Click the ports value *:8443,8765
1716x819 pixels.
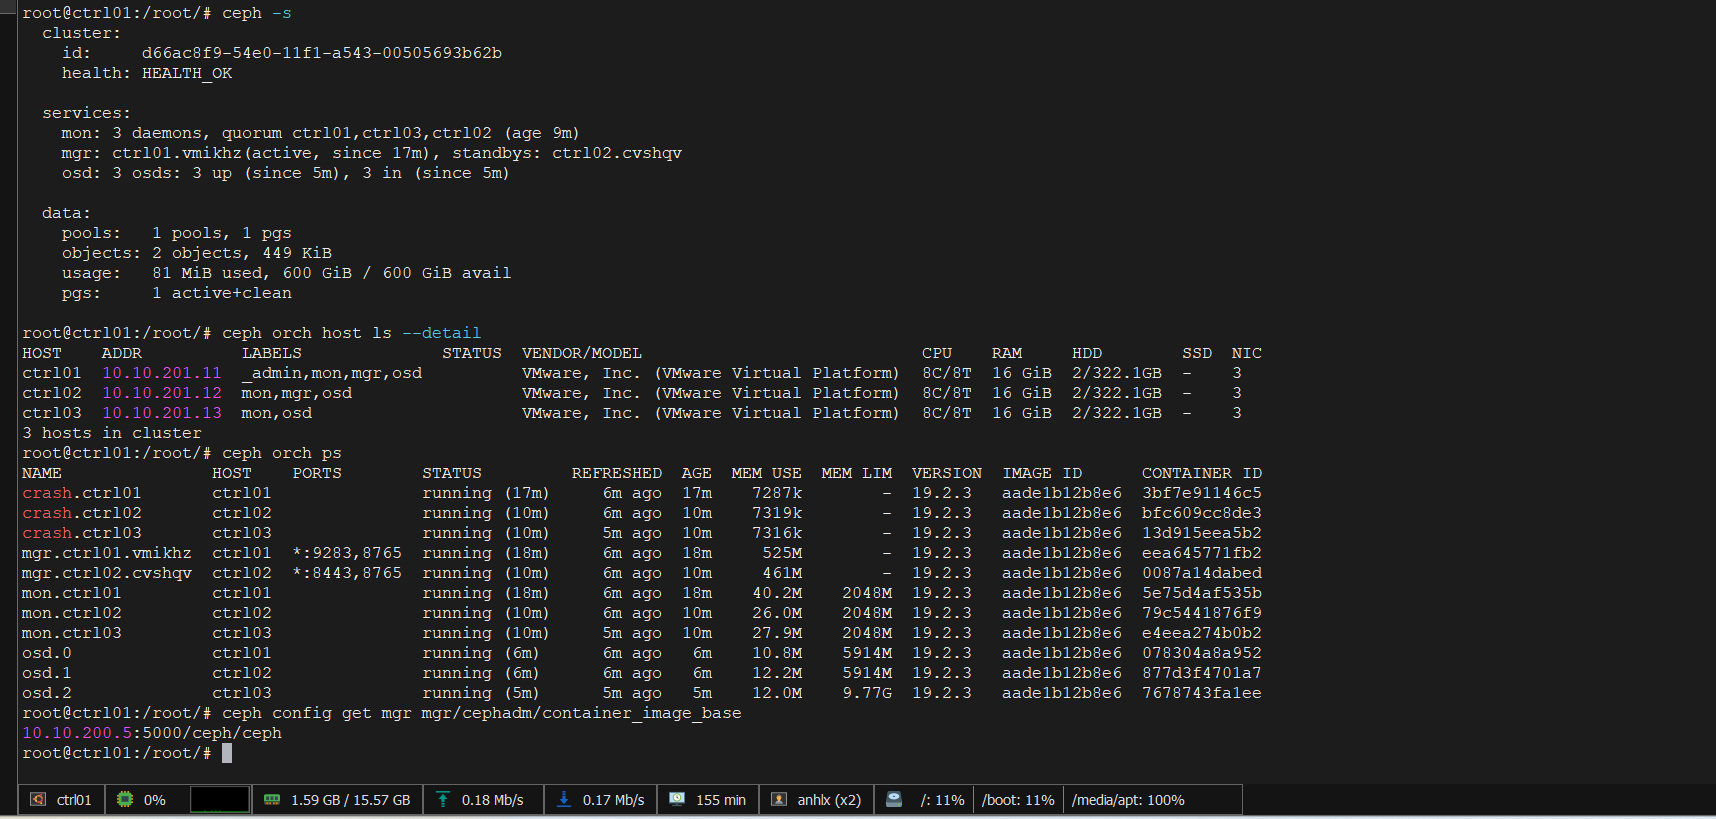tap(347, 573)
